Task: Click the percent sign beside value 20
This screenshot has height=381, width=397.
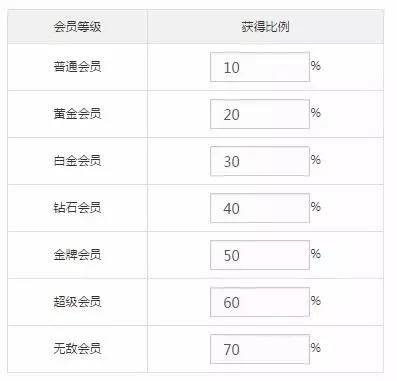Action: pyautogui.click(x=316, y=113)
